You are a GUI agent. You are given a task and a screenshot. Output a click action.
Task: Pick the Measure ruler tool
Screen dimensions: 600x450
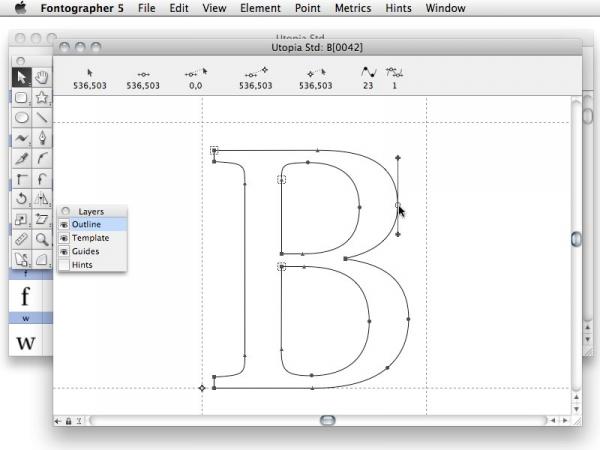point(22,239)
